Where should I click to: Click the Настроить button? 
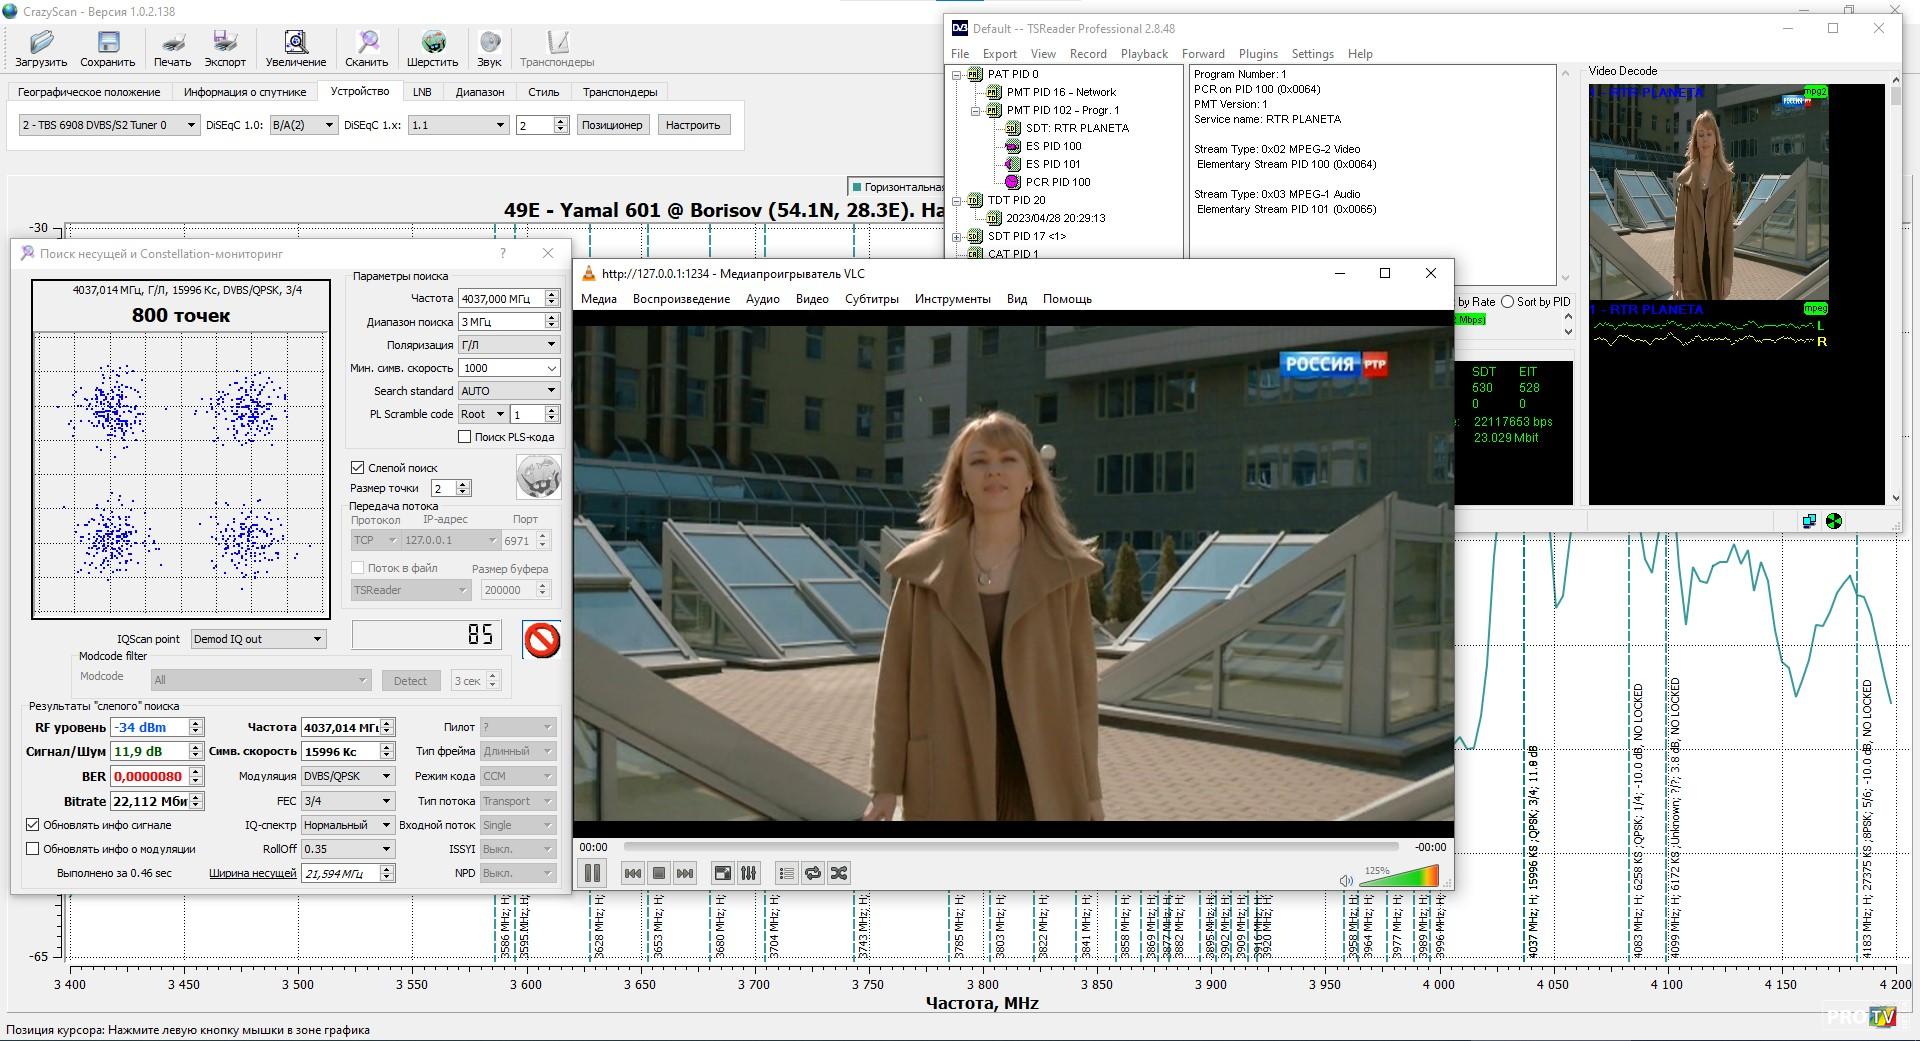tap(692, 125)
